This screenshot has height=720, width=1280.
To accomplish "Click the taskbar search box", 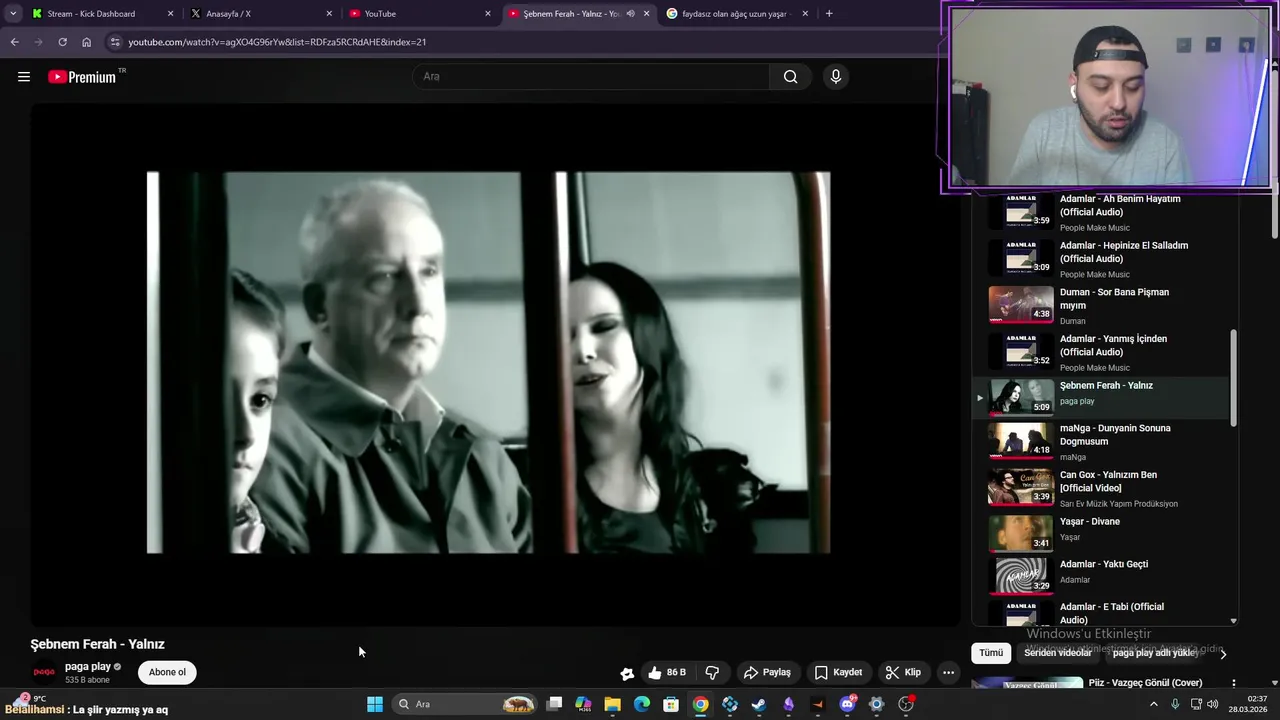I will coord(465,704).
